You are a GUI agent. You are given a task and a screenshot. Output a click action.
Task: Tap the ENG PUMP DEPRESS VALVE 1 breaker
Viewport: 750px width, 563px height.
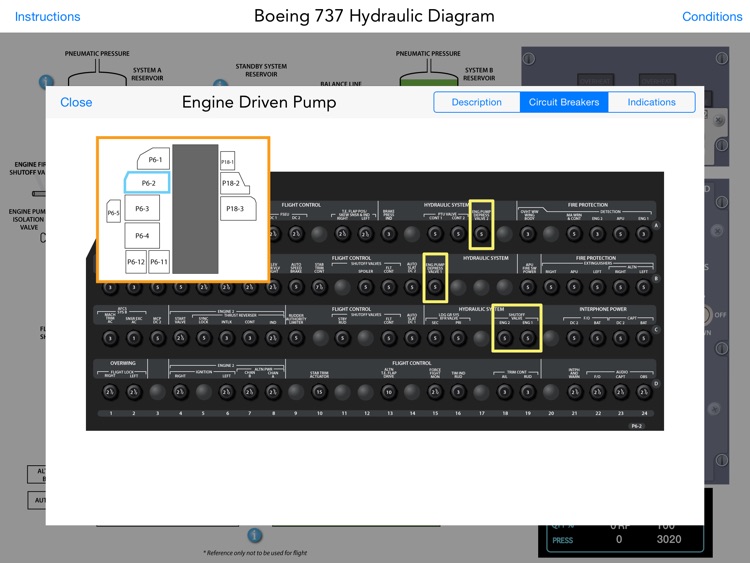point(435,287)
